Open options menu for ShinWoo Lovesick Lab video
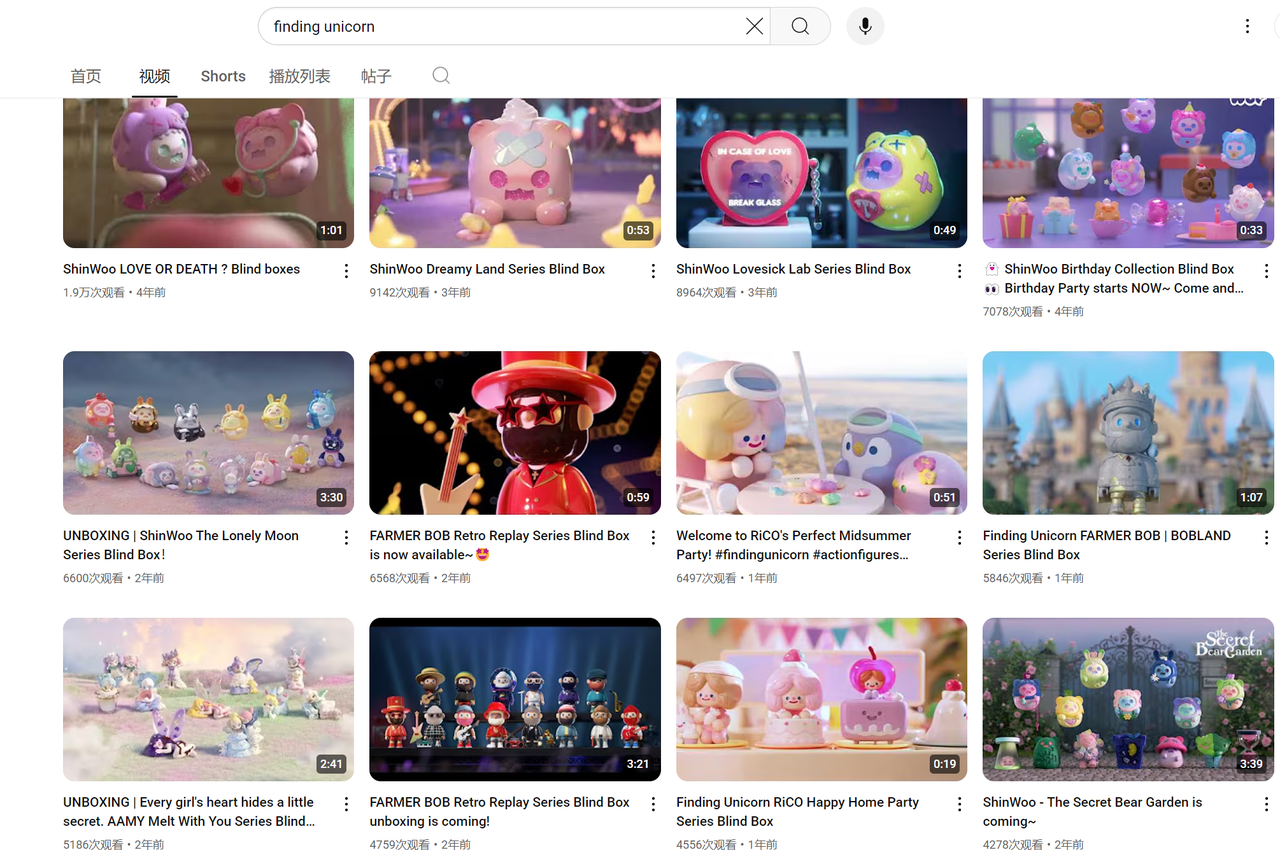Screen dimensions: 1280x850 point(959,270)
